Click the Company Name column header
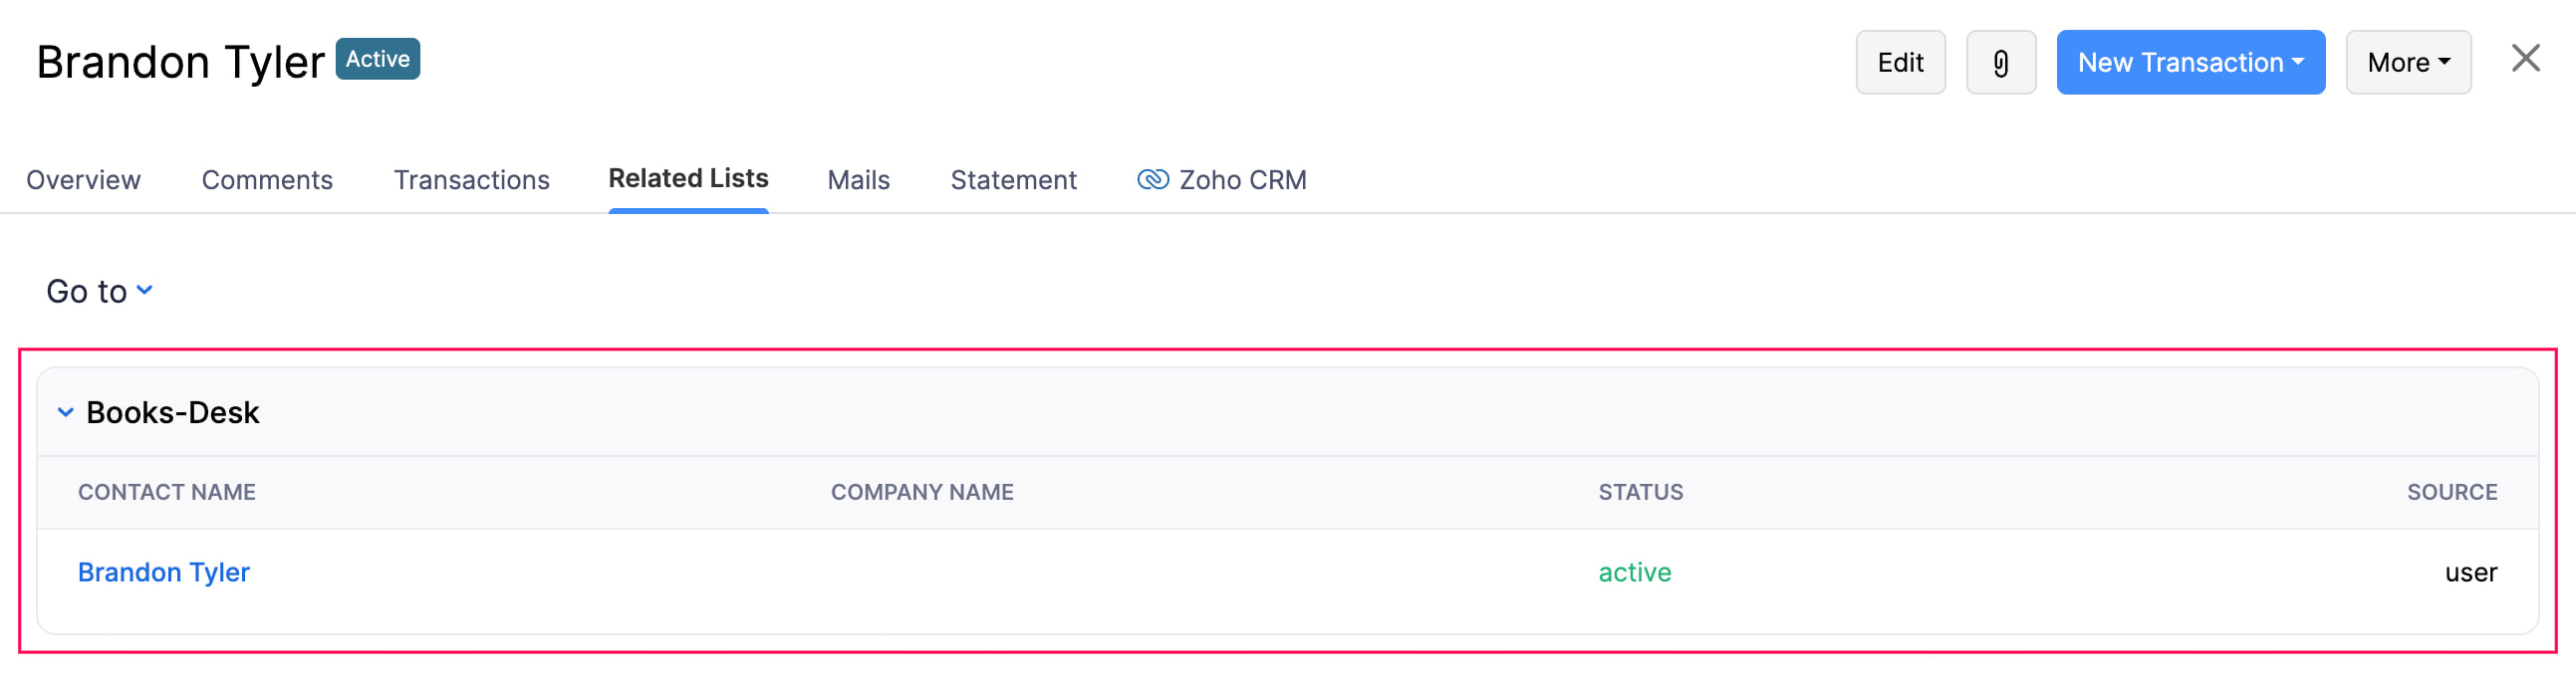The image size is (2576, 685). [922, 492]
